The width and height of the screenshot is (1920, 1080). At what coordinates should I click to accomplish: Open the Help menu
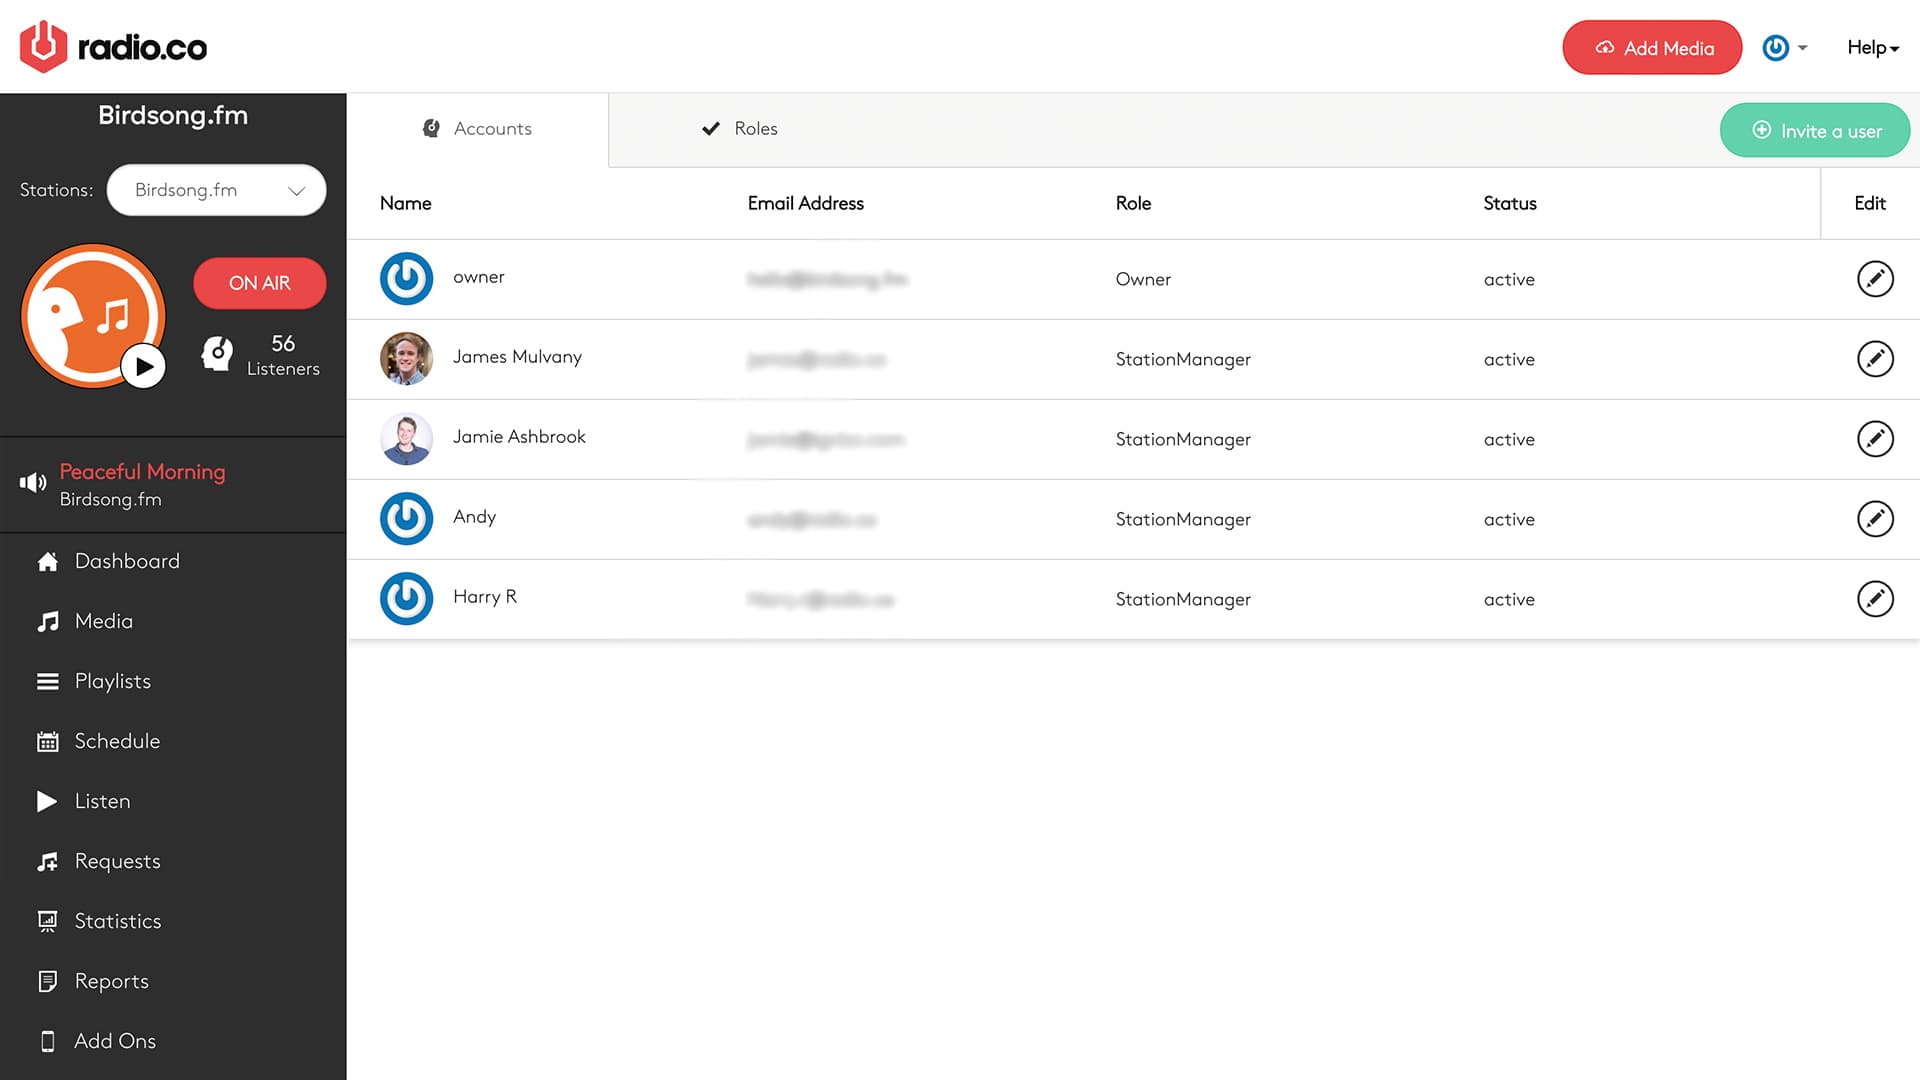(x=1873, y=48)
